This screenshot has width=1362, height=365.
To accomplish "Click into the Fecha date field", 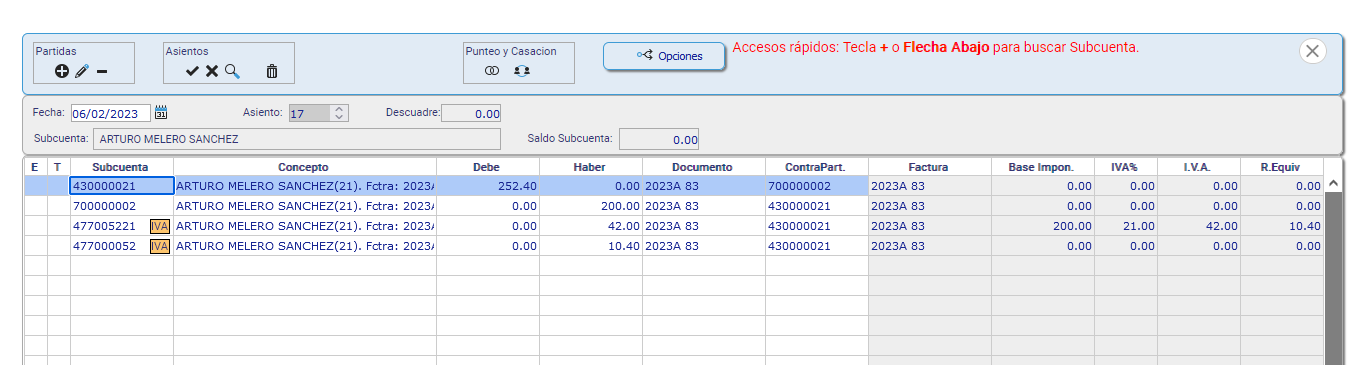I will (x=110, y=113).
